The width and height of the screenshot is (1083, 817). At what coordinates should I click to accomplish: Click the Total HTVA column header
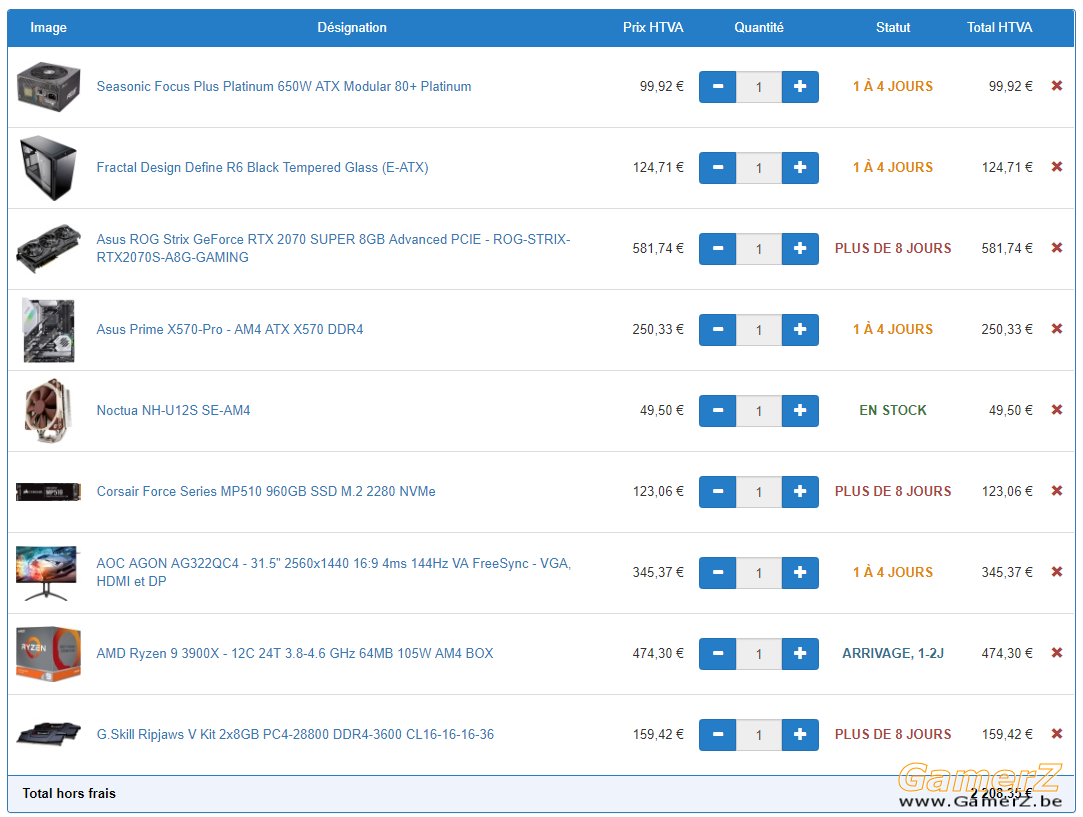[x=999, y=28]
